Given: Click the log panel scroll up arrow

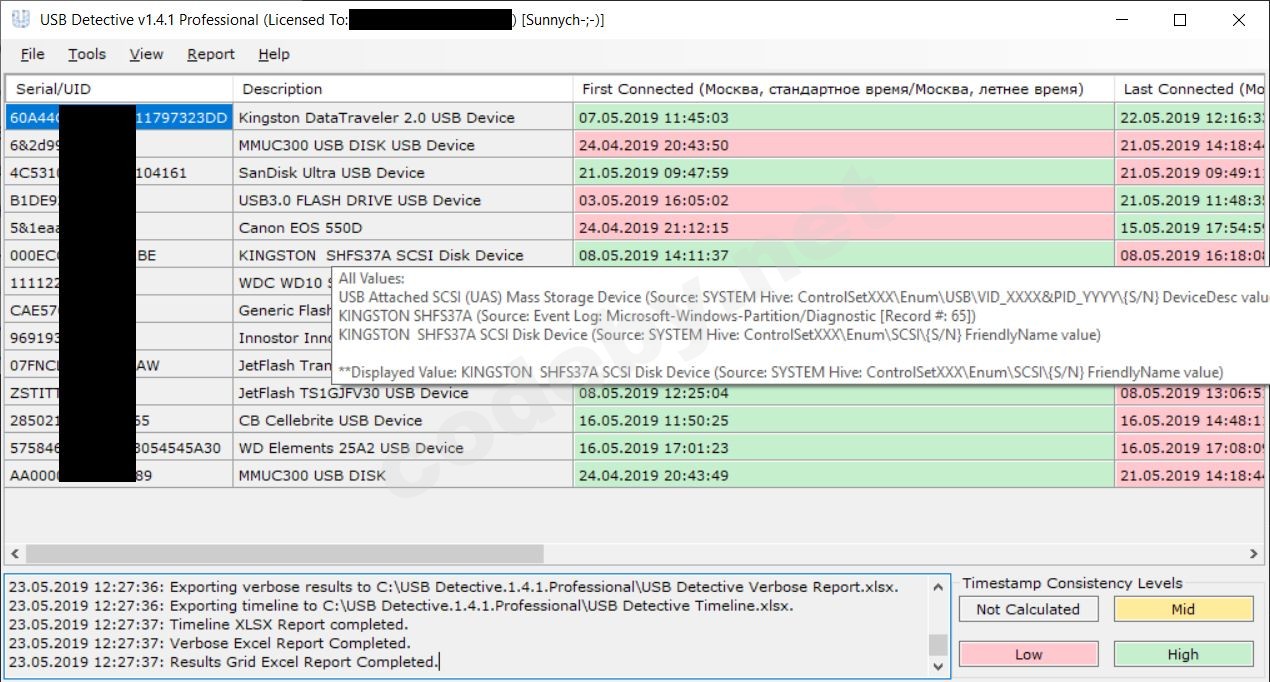Looking at the screenshot, I should (938, 586).
